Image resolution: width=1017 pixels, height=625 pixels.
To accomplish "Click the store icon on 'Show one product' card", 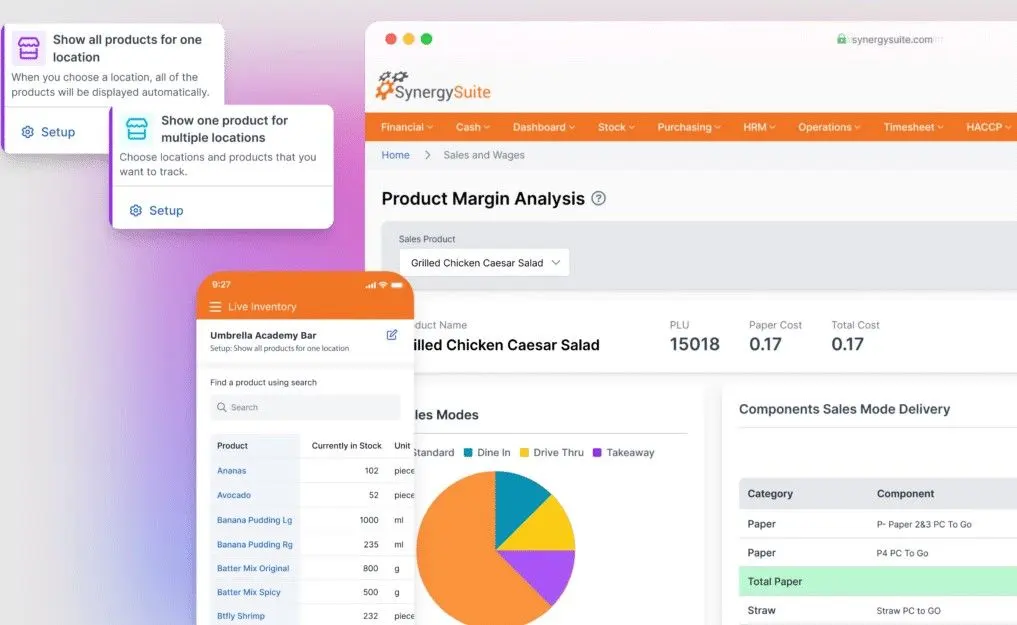I will pyautogui.click(x=137, y=128).
